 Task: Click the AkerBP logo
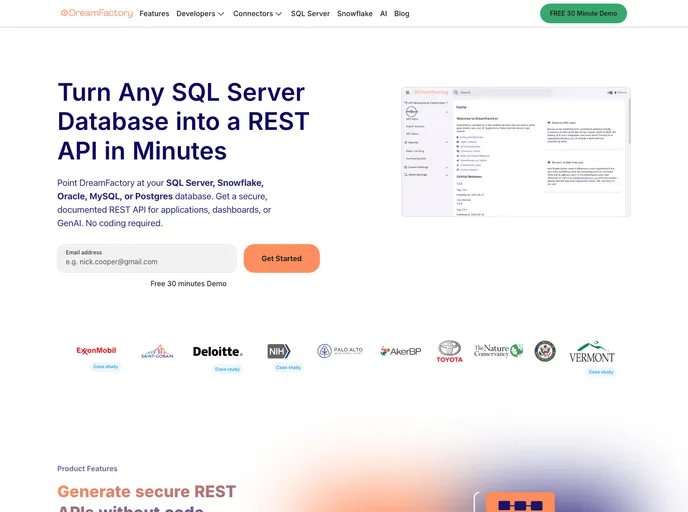pyautogui.click(x=400, y=351)
